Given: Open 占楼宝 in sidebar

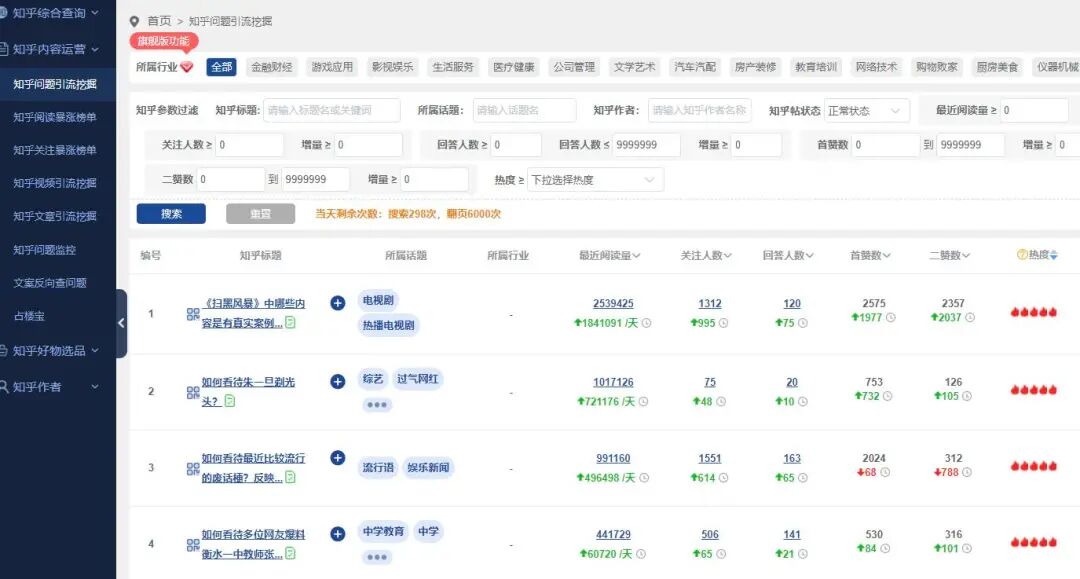Looking at the screenshot, I should [x=29, y=316].
